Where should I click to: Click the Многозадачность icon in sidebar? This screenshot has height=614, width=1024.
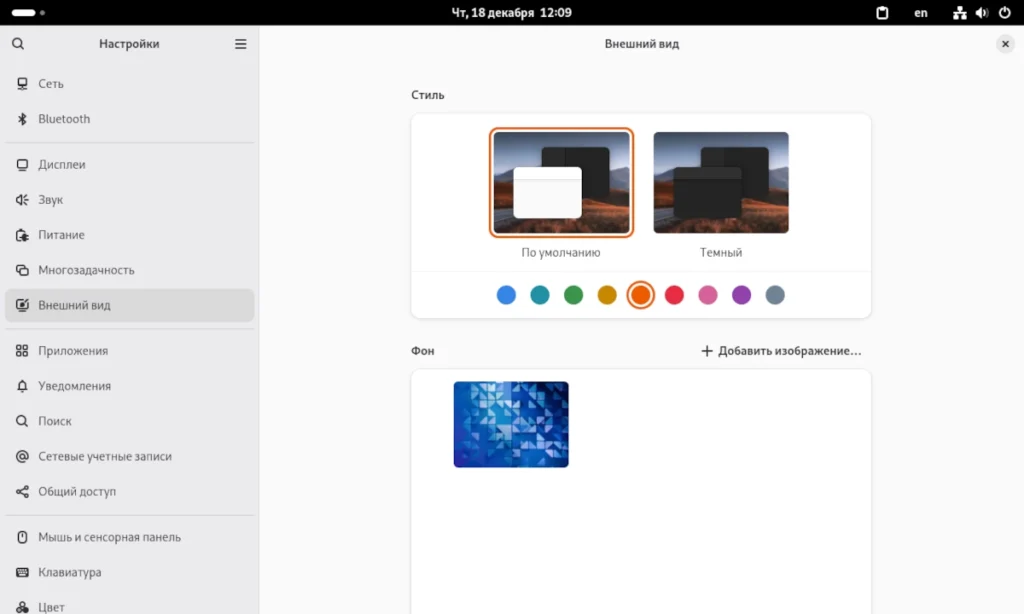[x=22, y=270]
